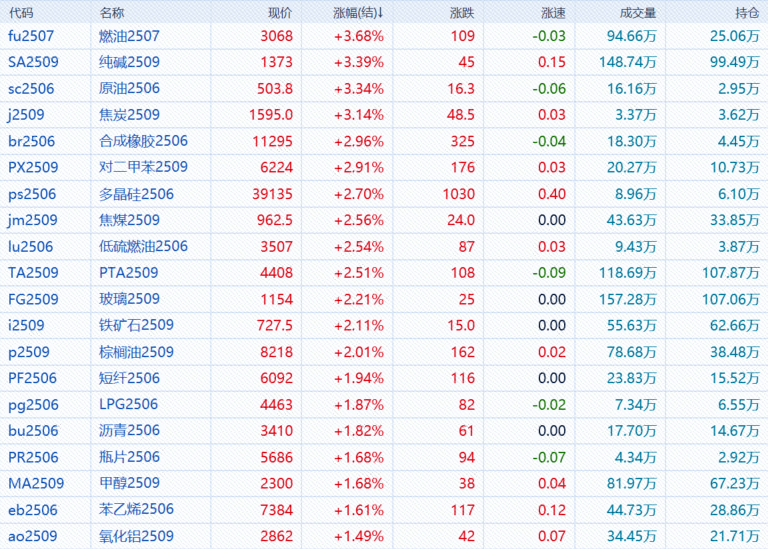This screenshot has width=768, height=549.
Task: Open contract code fu2507
Action: click(29, 36)
